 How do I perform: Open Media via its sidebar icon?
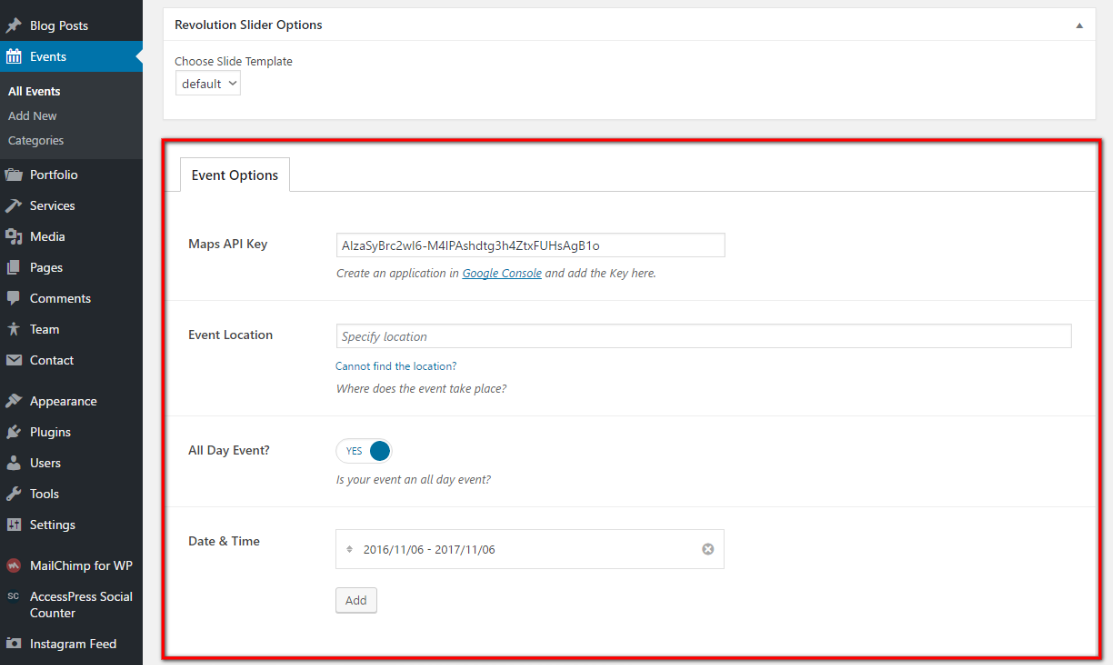[x=14, y=237]
